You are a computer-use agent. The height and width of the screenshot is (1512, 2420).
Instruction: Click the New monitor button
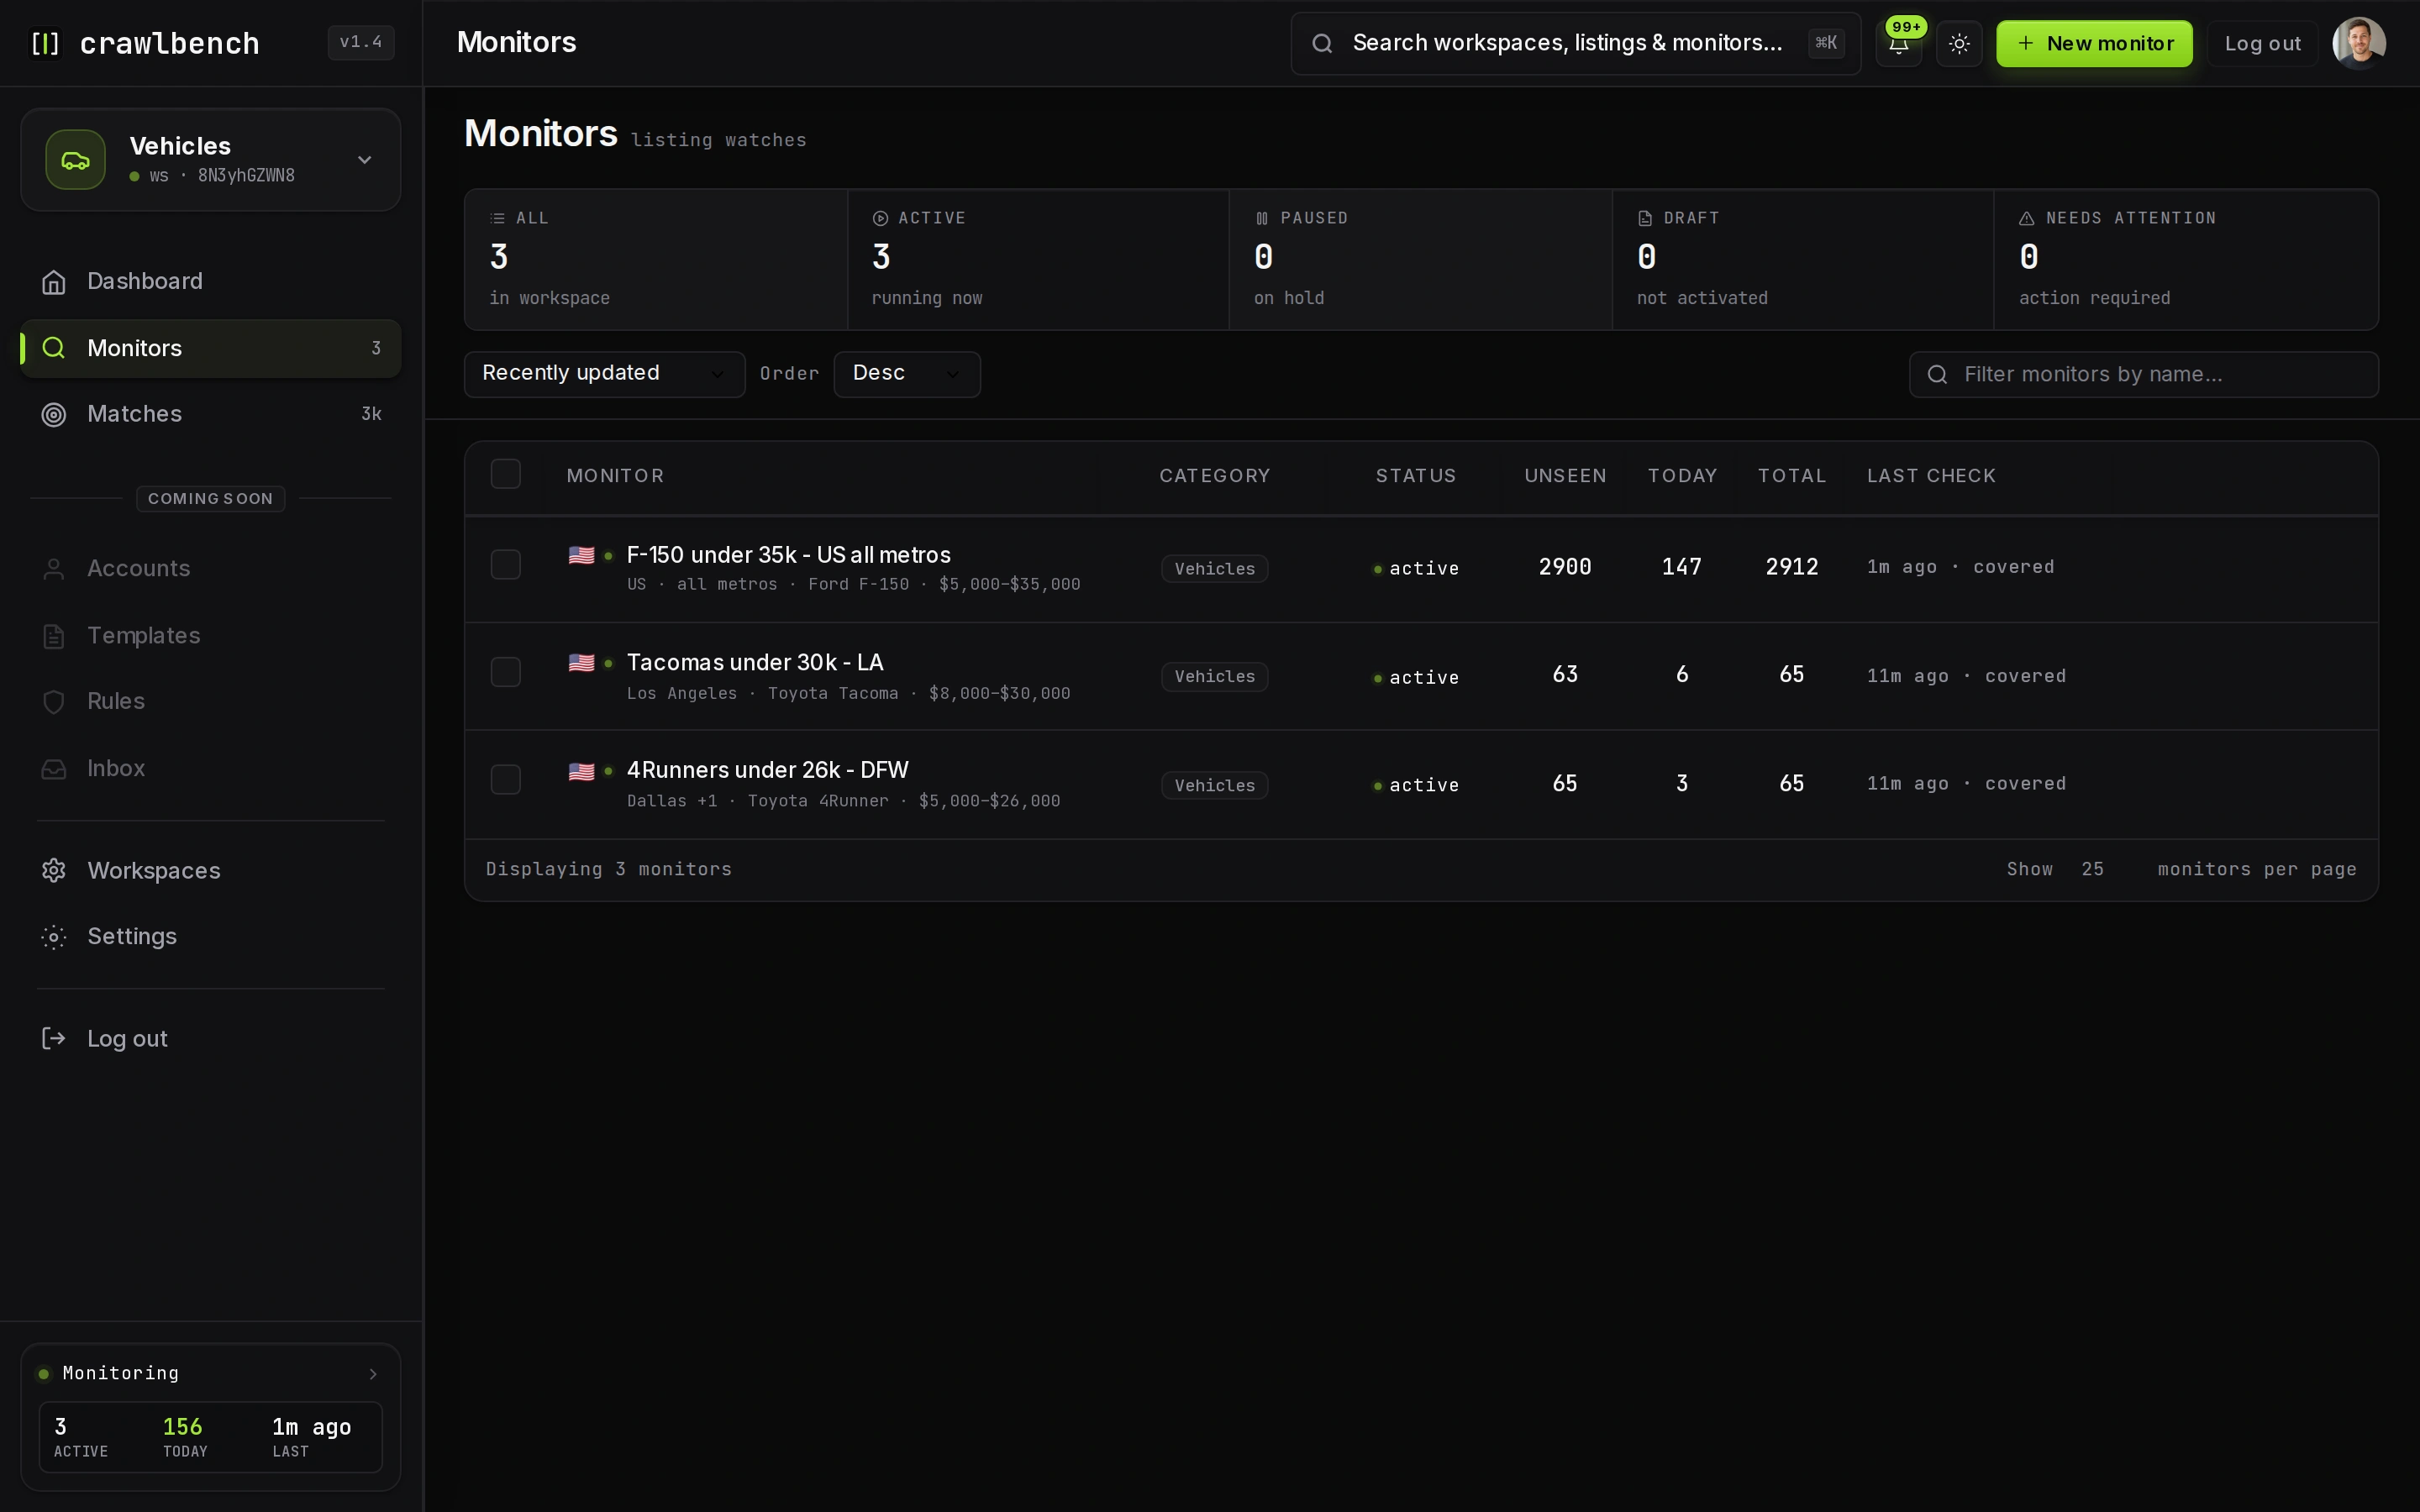2094,43
